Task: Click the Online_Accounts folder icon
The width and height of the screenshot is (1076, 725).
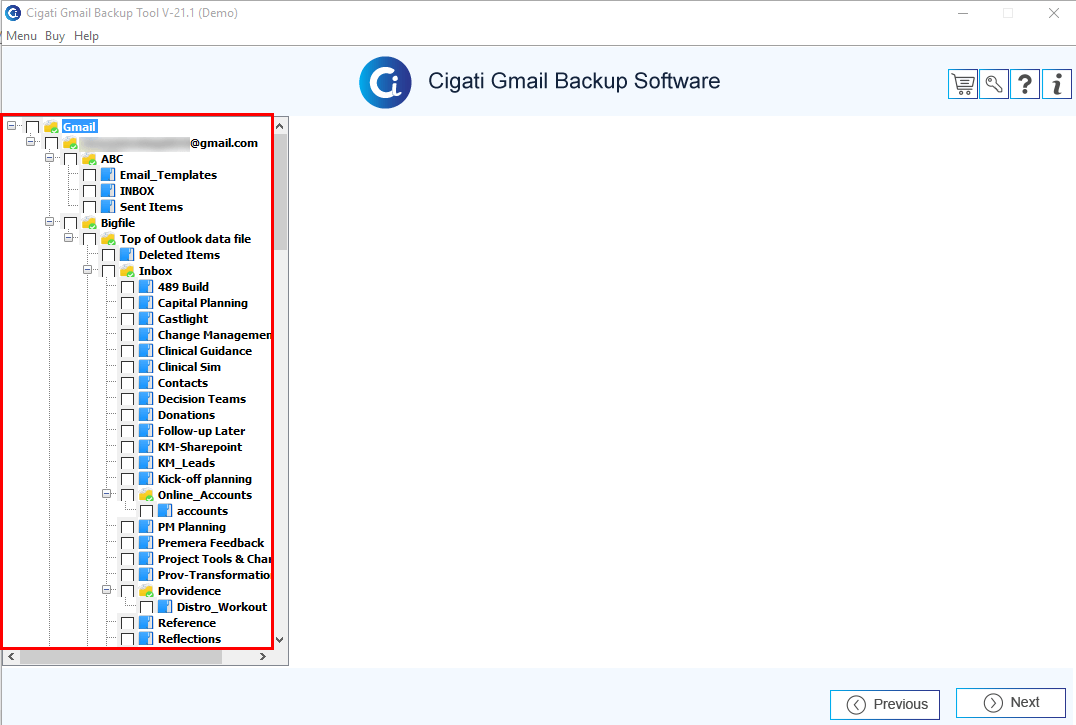Action: (x=146, y=495)
